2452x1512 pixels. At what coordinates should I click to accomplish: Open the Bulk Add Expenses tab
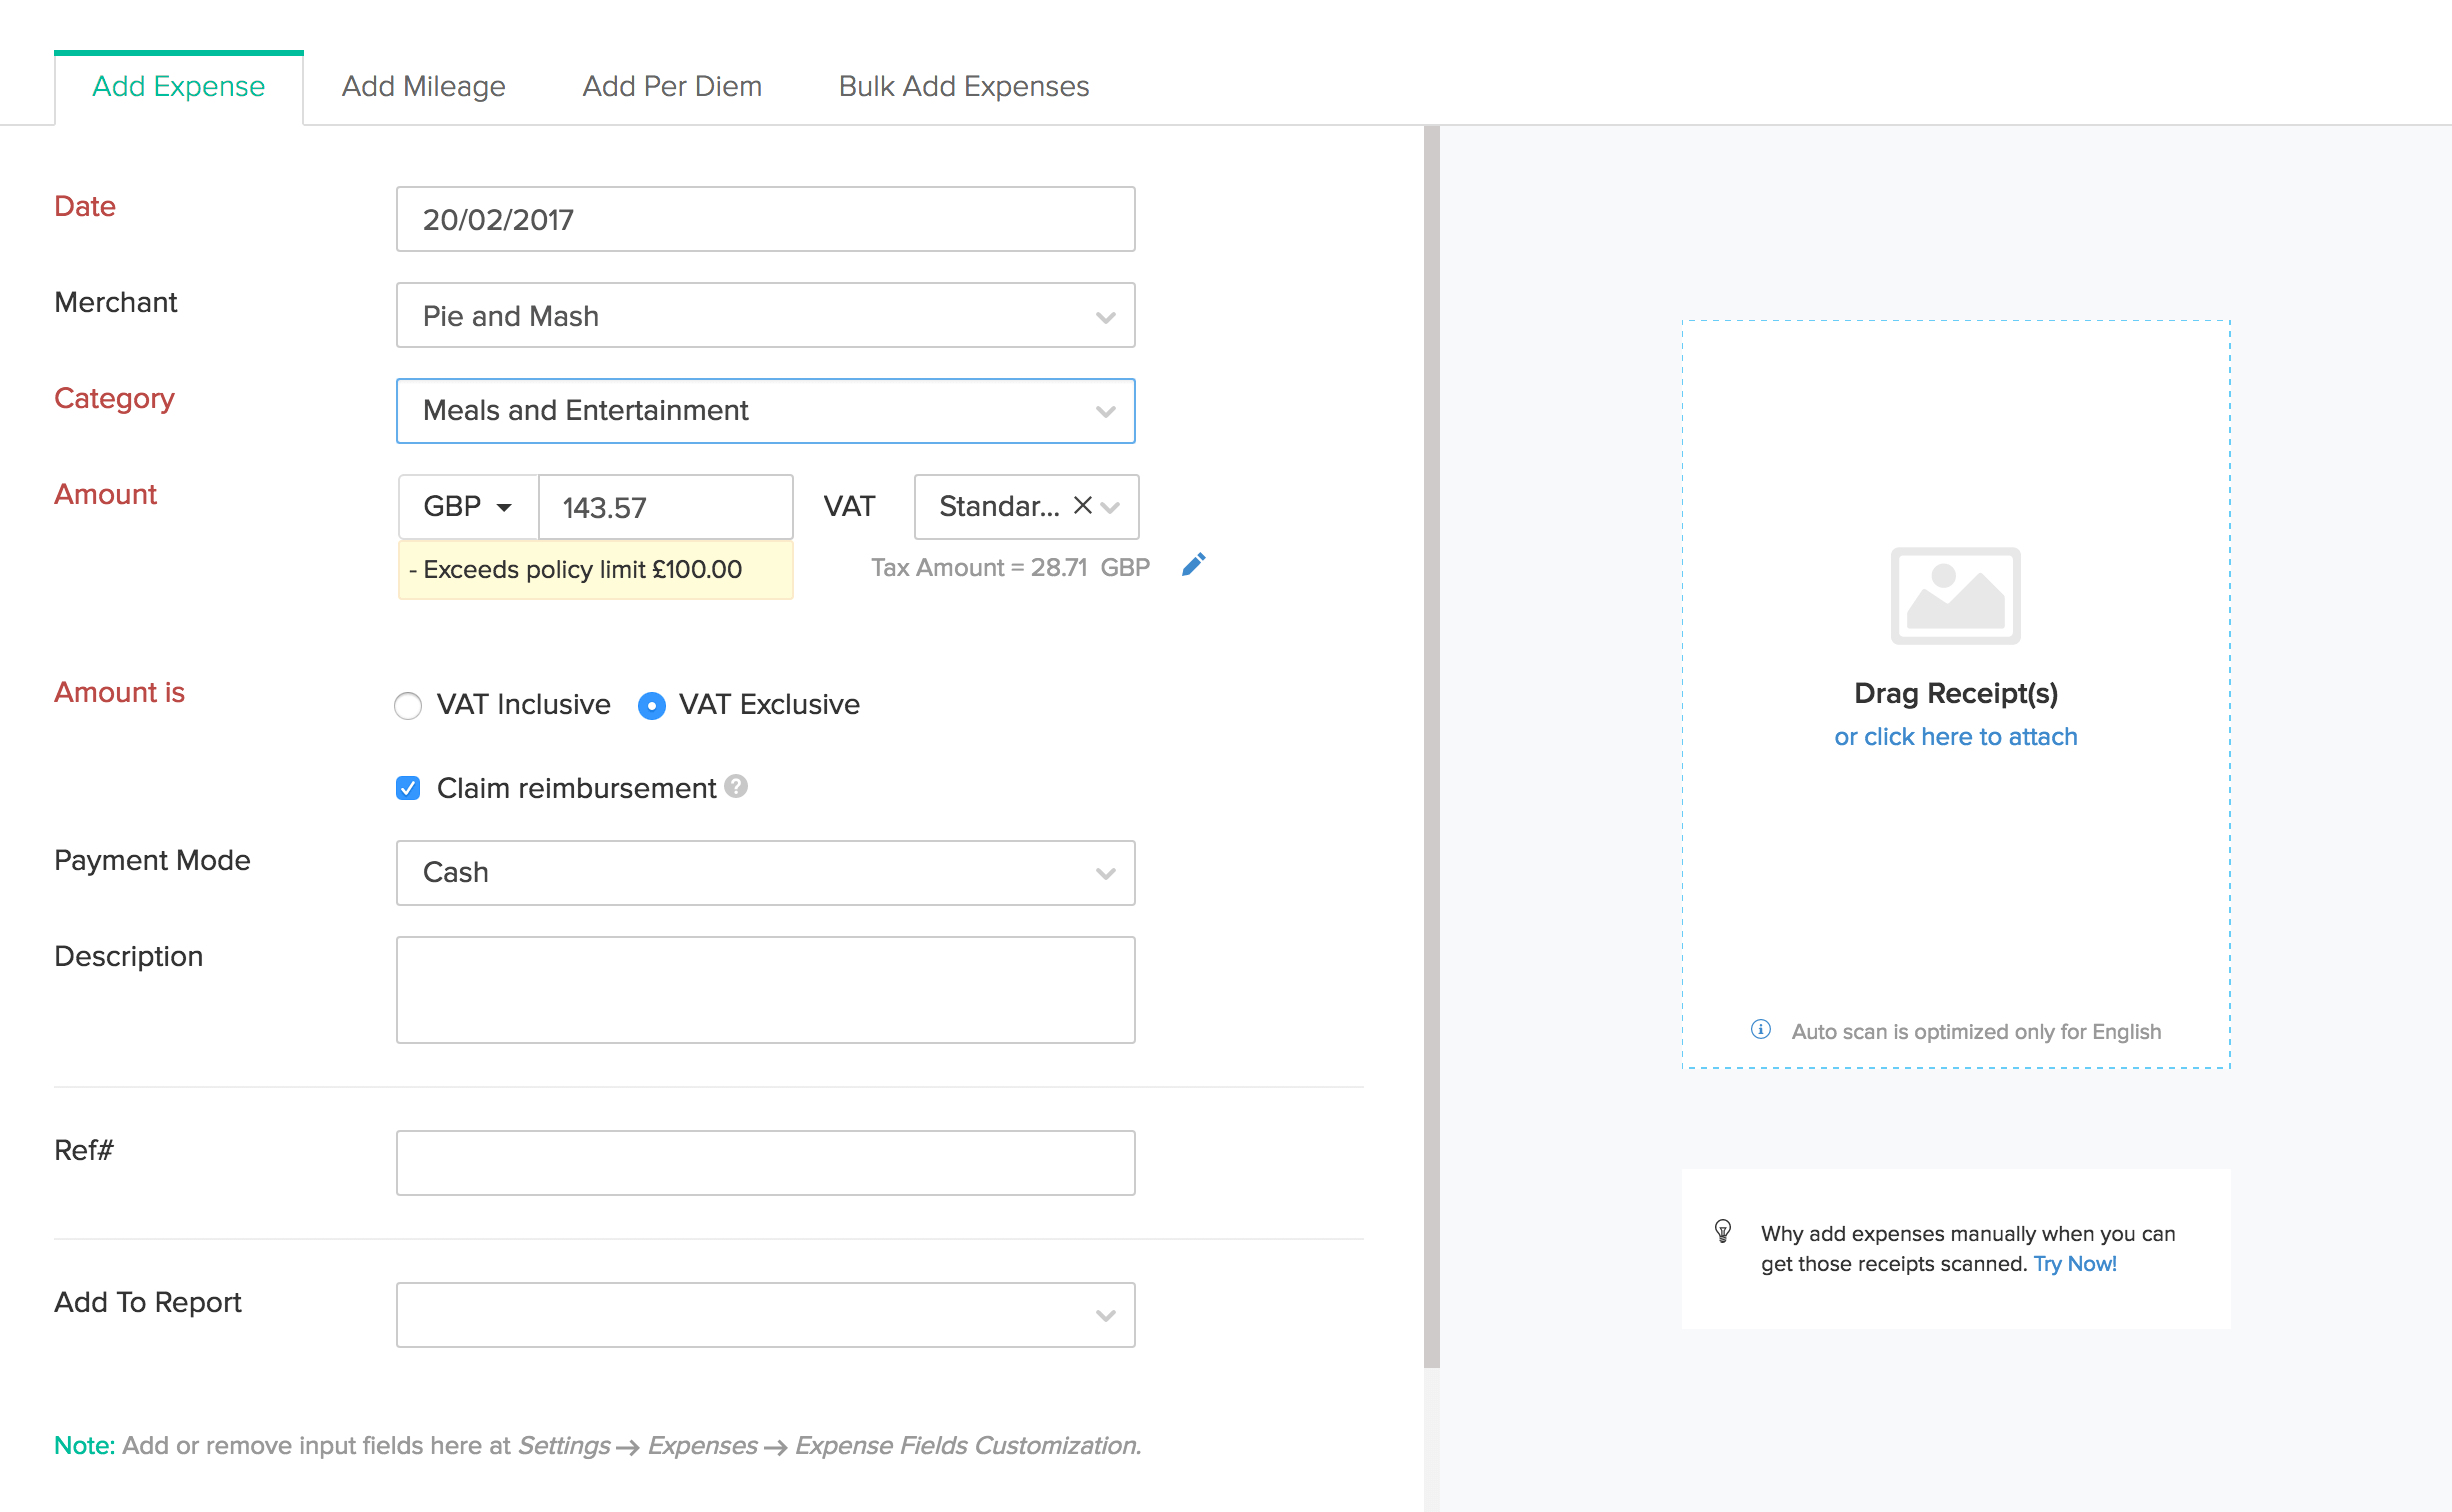point(962,86)
